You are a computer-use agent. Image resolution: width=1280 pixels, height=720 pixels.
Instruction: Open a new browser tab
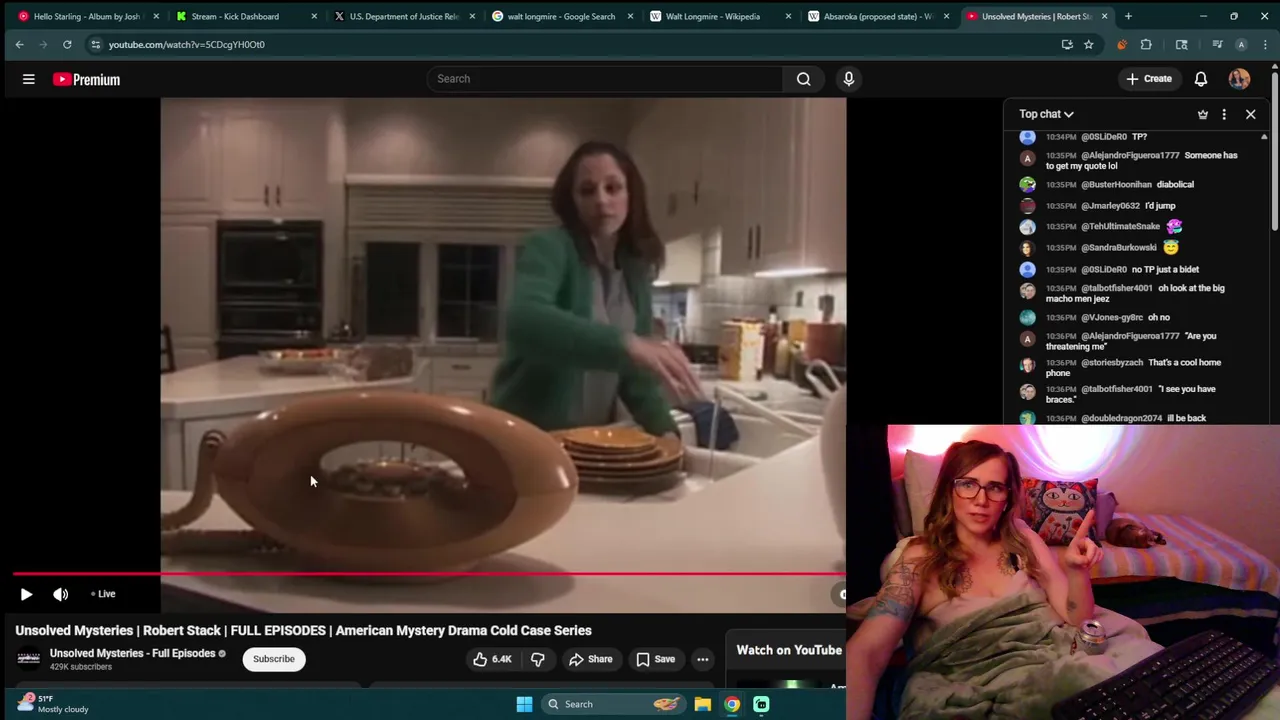(x=1128, y=16)
